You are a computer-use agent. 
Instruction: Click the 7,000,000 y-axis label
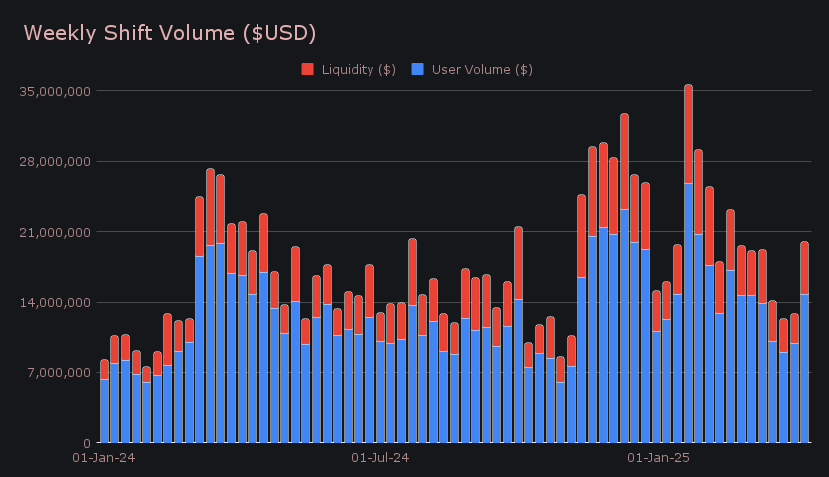(x=59, y=373)
